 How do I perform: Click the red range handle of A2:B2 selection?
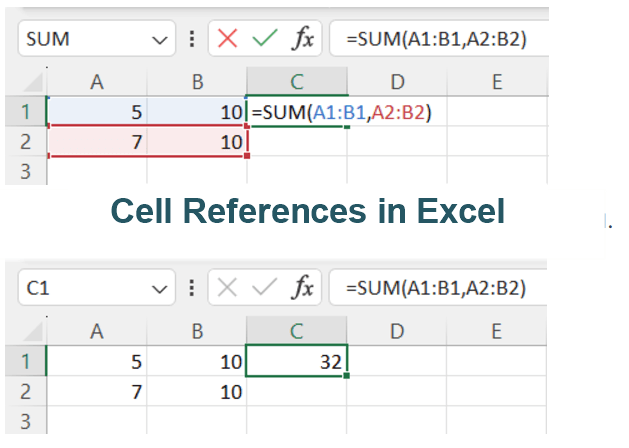(247, 156)
